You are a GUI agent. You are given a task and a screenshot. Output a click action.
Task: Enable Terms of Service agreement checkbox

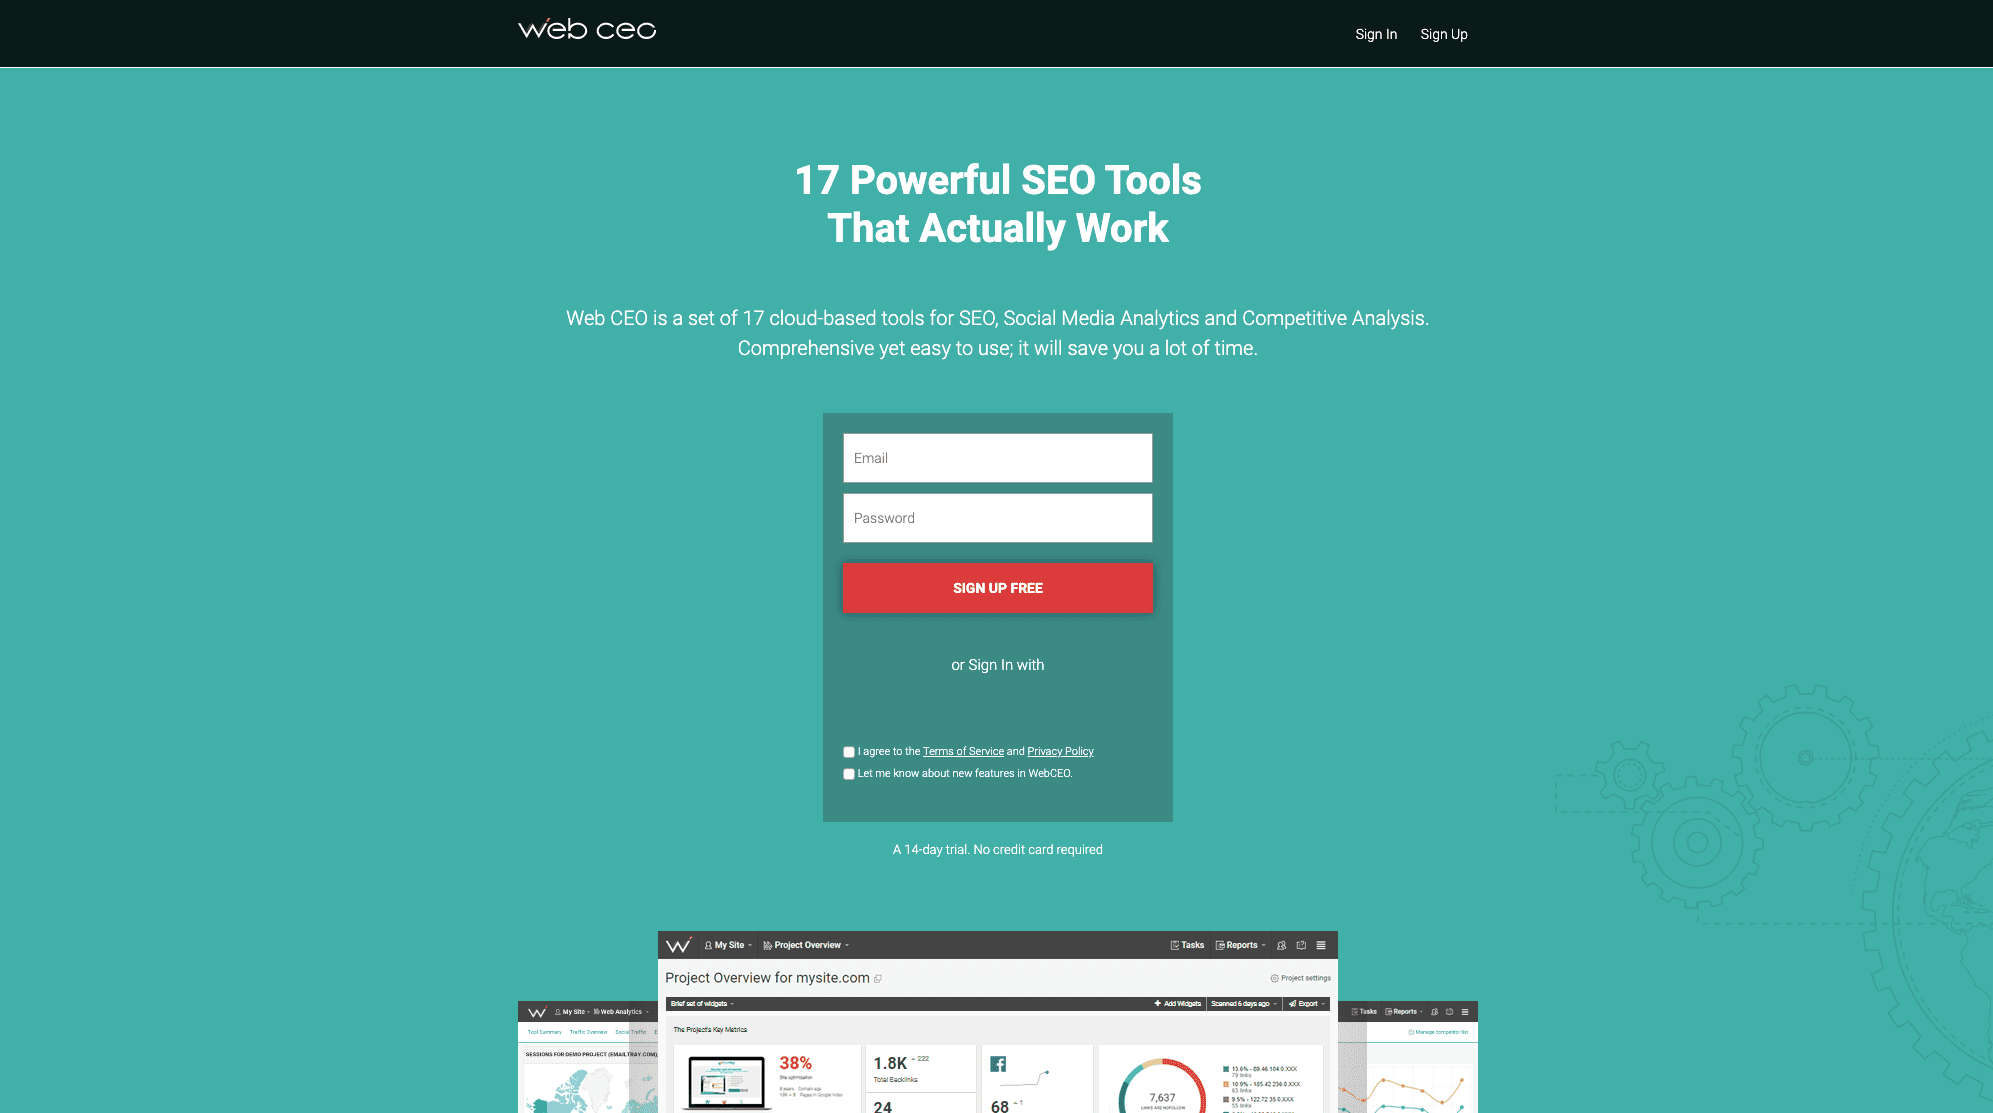click(849, 752)
